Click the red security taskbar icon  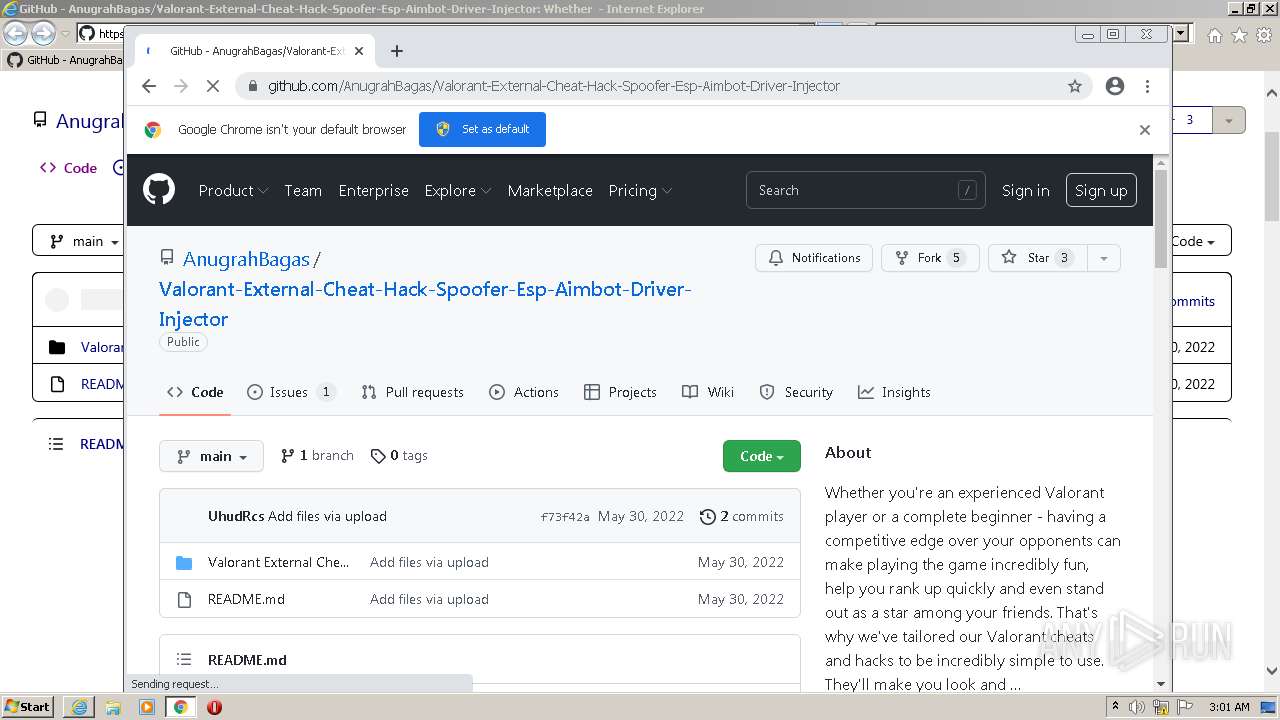(x=214, y=707)
